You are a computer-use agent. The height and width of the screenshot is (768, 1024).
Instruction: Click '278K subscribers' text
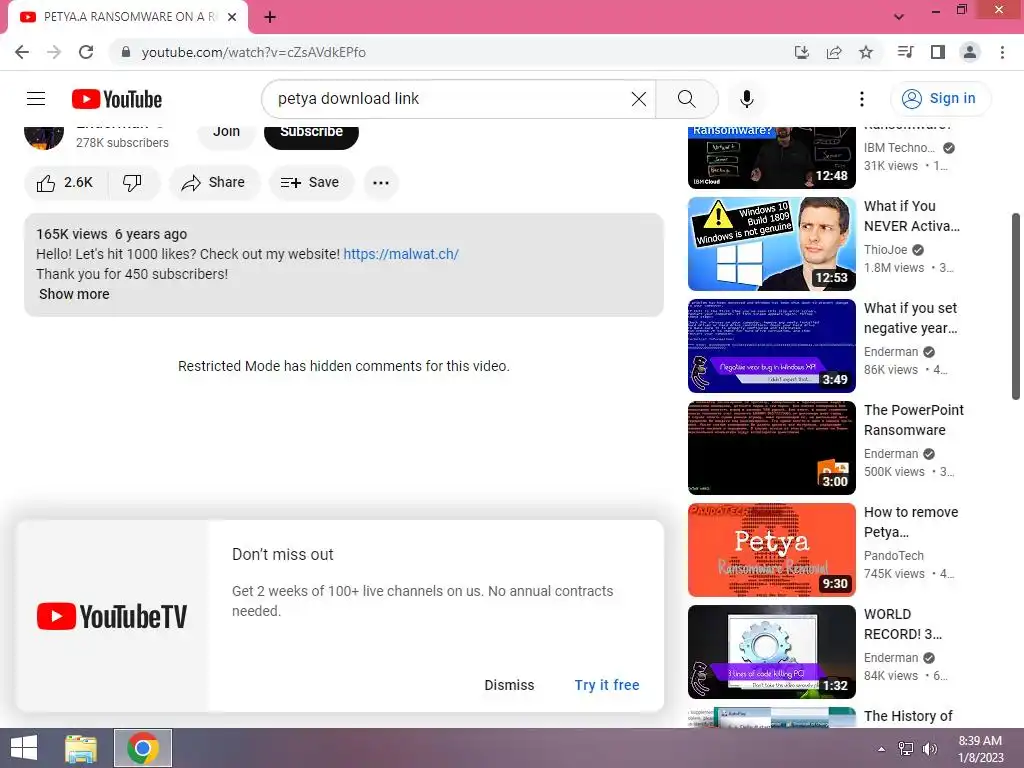122,142
